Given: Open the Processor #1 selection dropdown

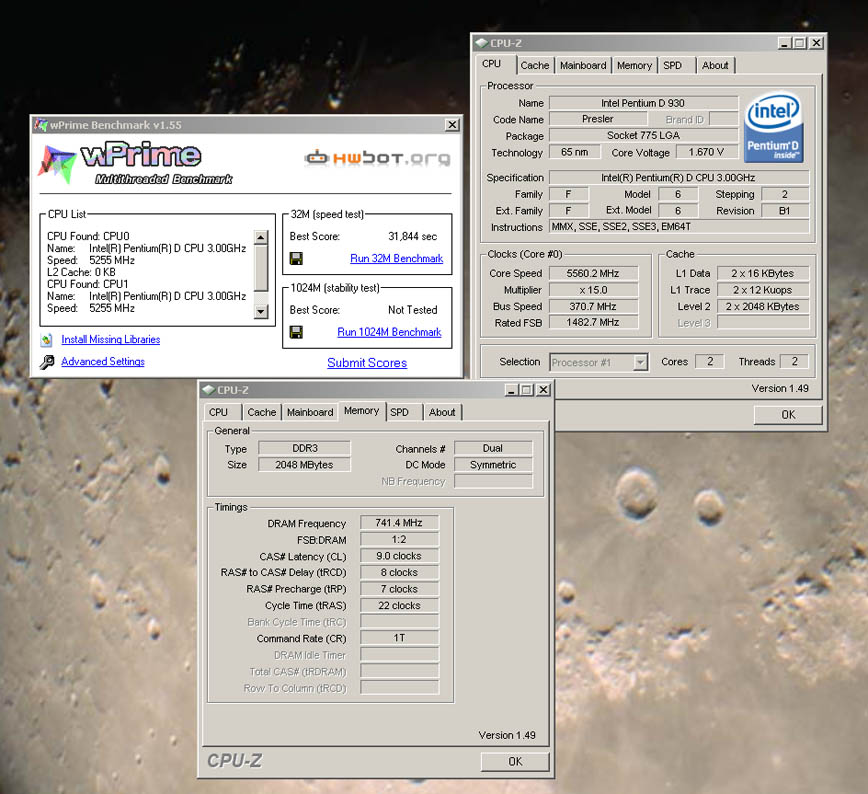Looking at the screenshot, I should pyautogui.click(x=640, y=362).
